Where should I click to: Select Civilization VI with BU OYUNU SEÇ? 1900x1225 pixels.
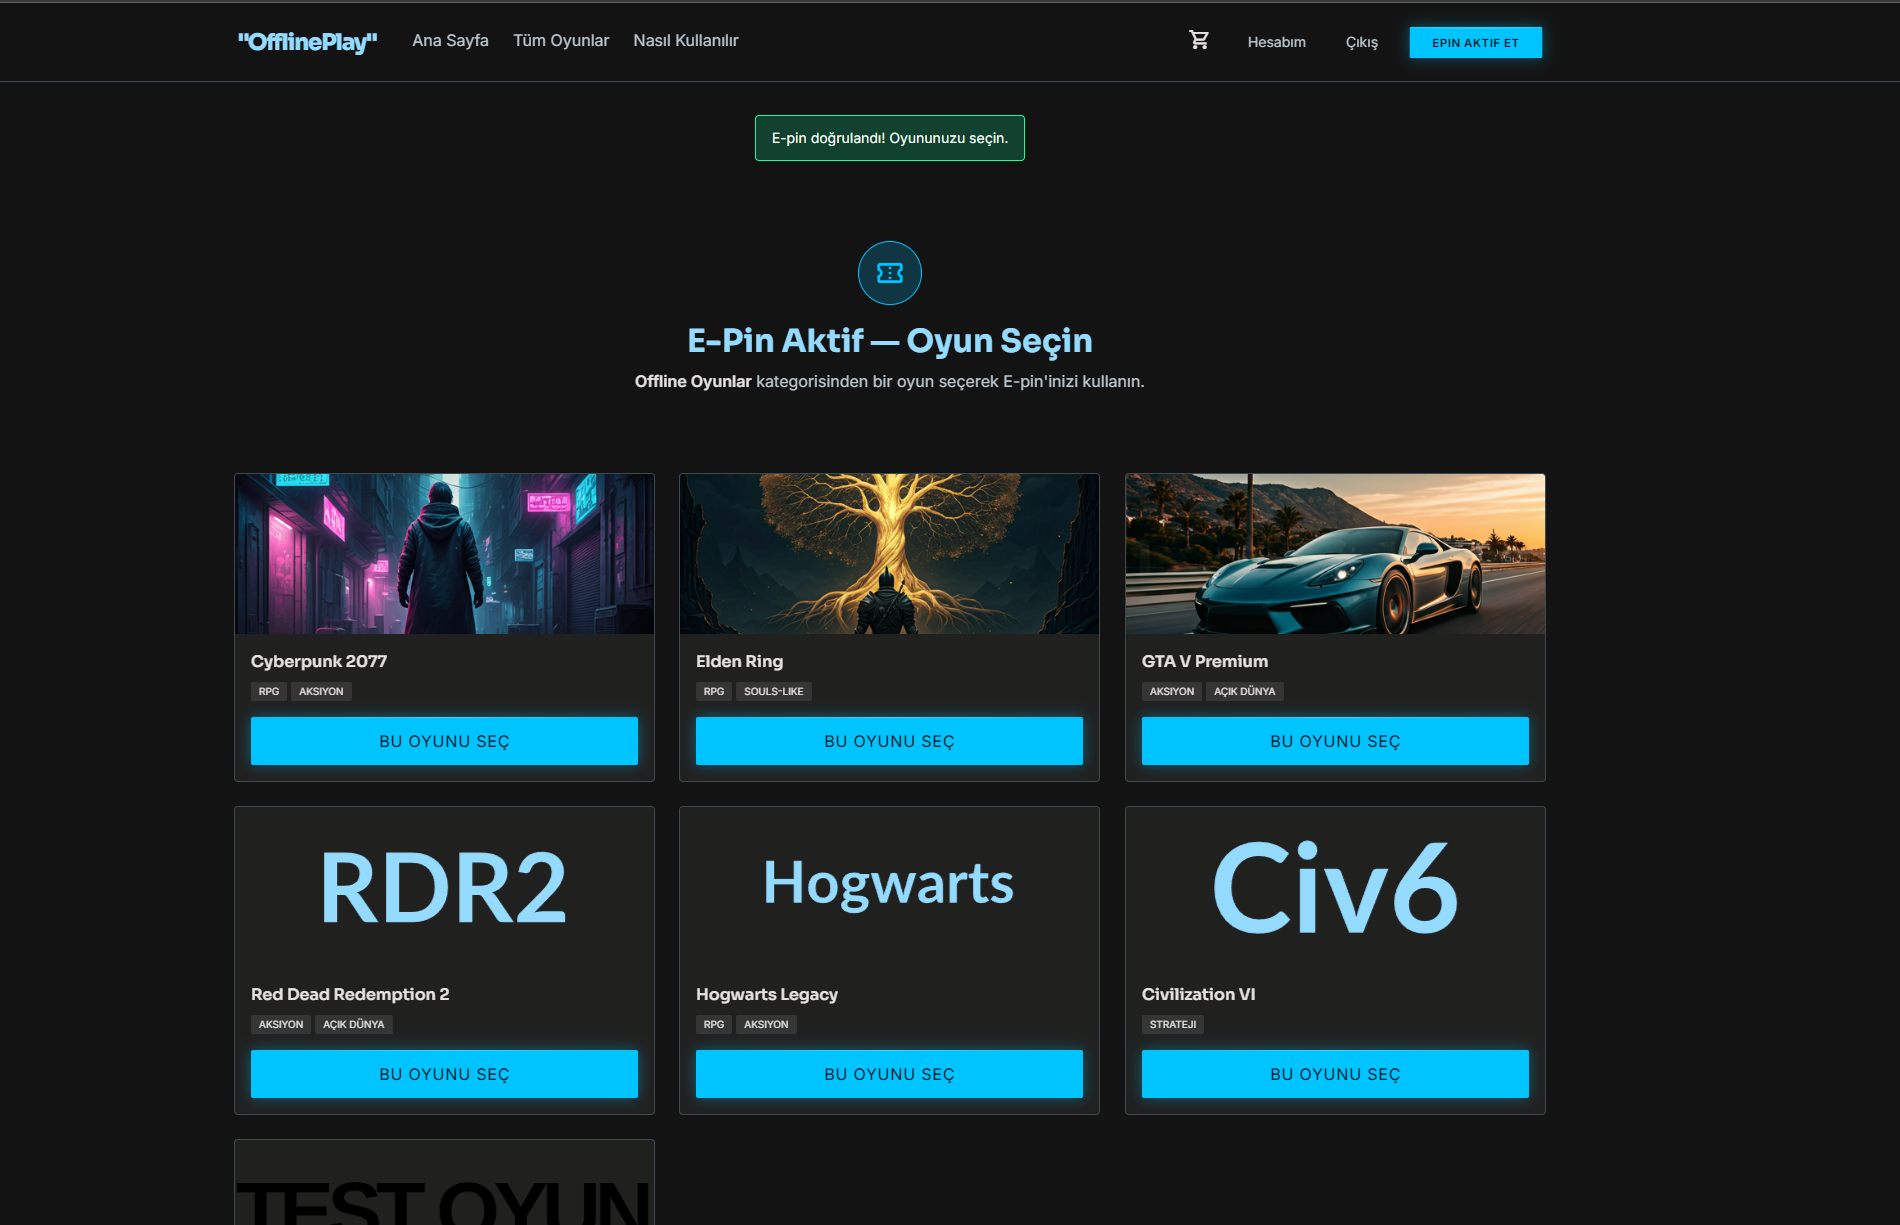pyautogui.click(x=1335, y=1074)
